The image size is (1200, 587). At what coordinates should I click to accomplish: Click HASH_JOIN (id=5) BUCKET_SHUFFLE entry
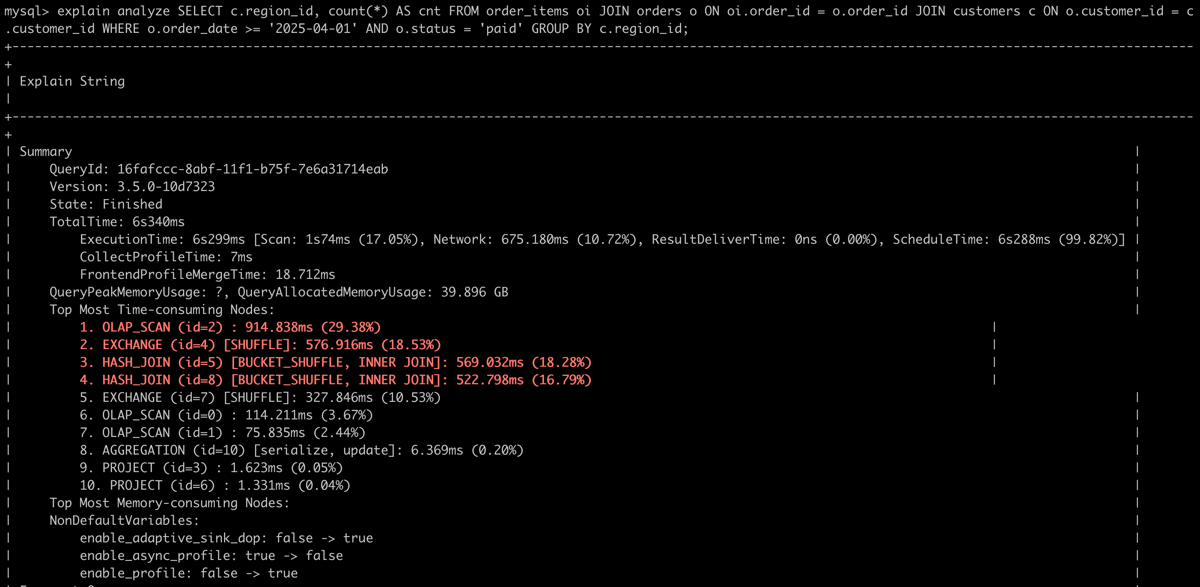coord(335,362)
